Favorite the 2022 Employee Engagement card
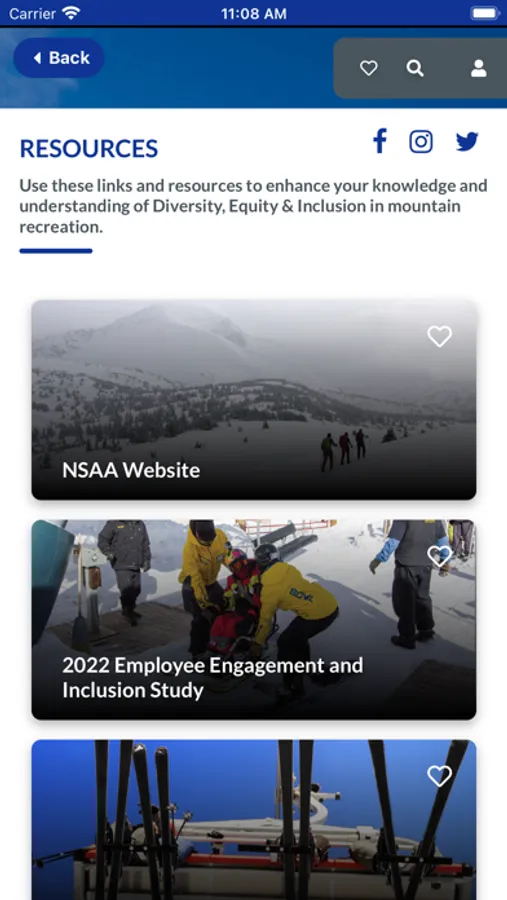Image resolution: width=507 pixels, height=900 pixels. 439,556
